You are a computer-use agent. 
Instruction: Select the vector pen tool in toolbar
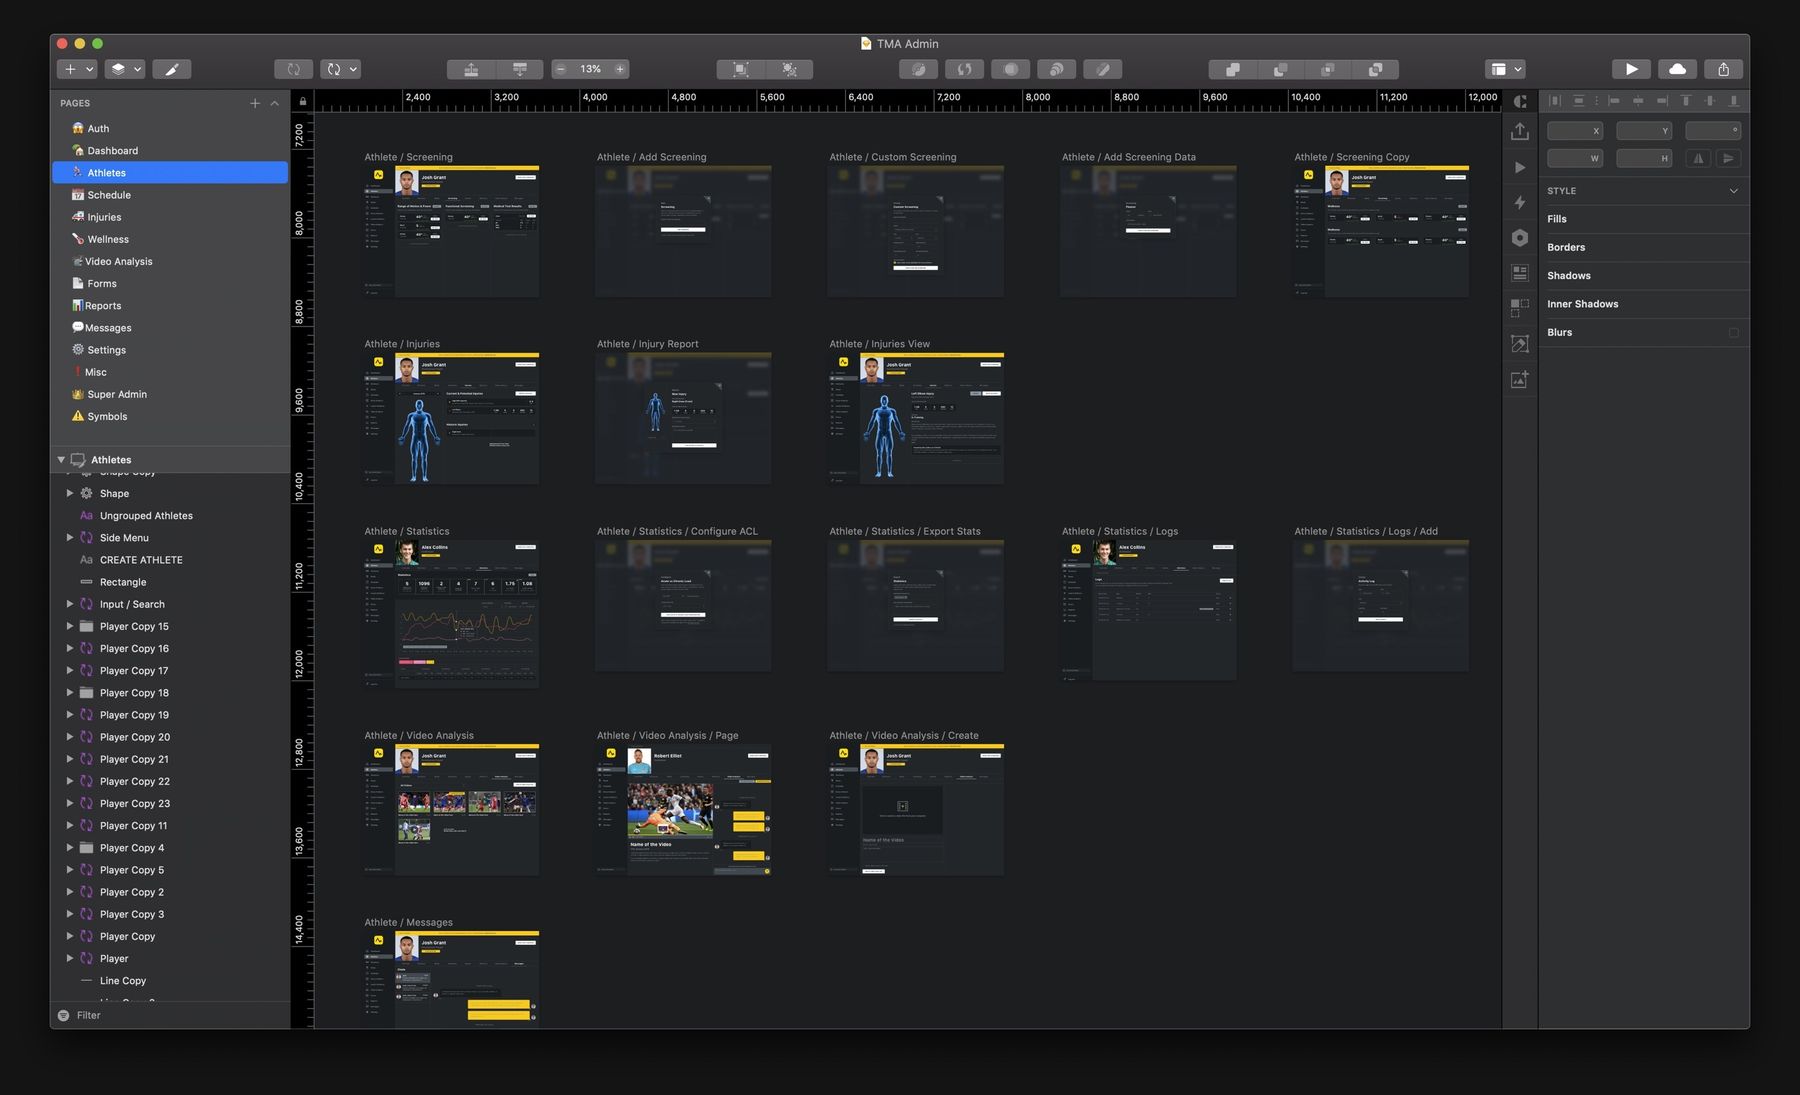click(x=171, y=69)
